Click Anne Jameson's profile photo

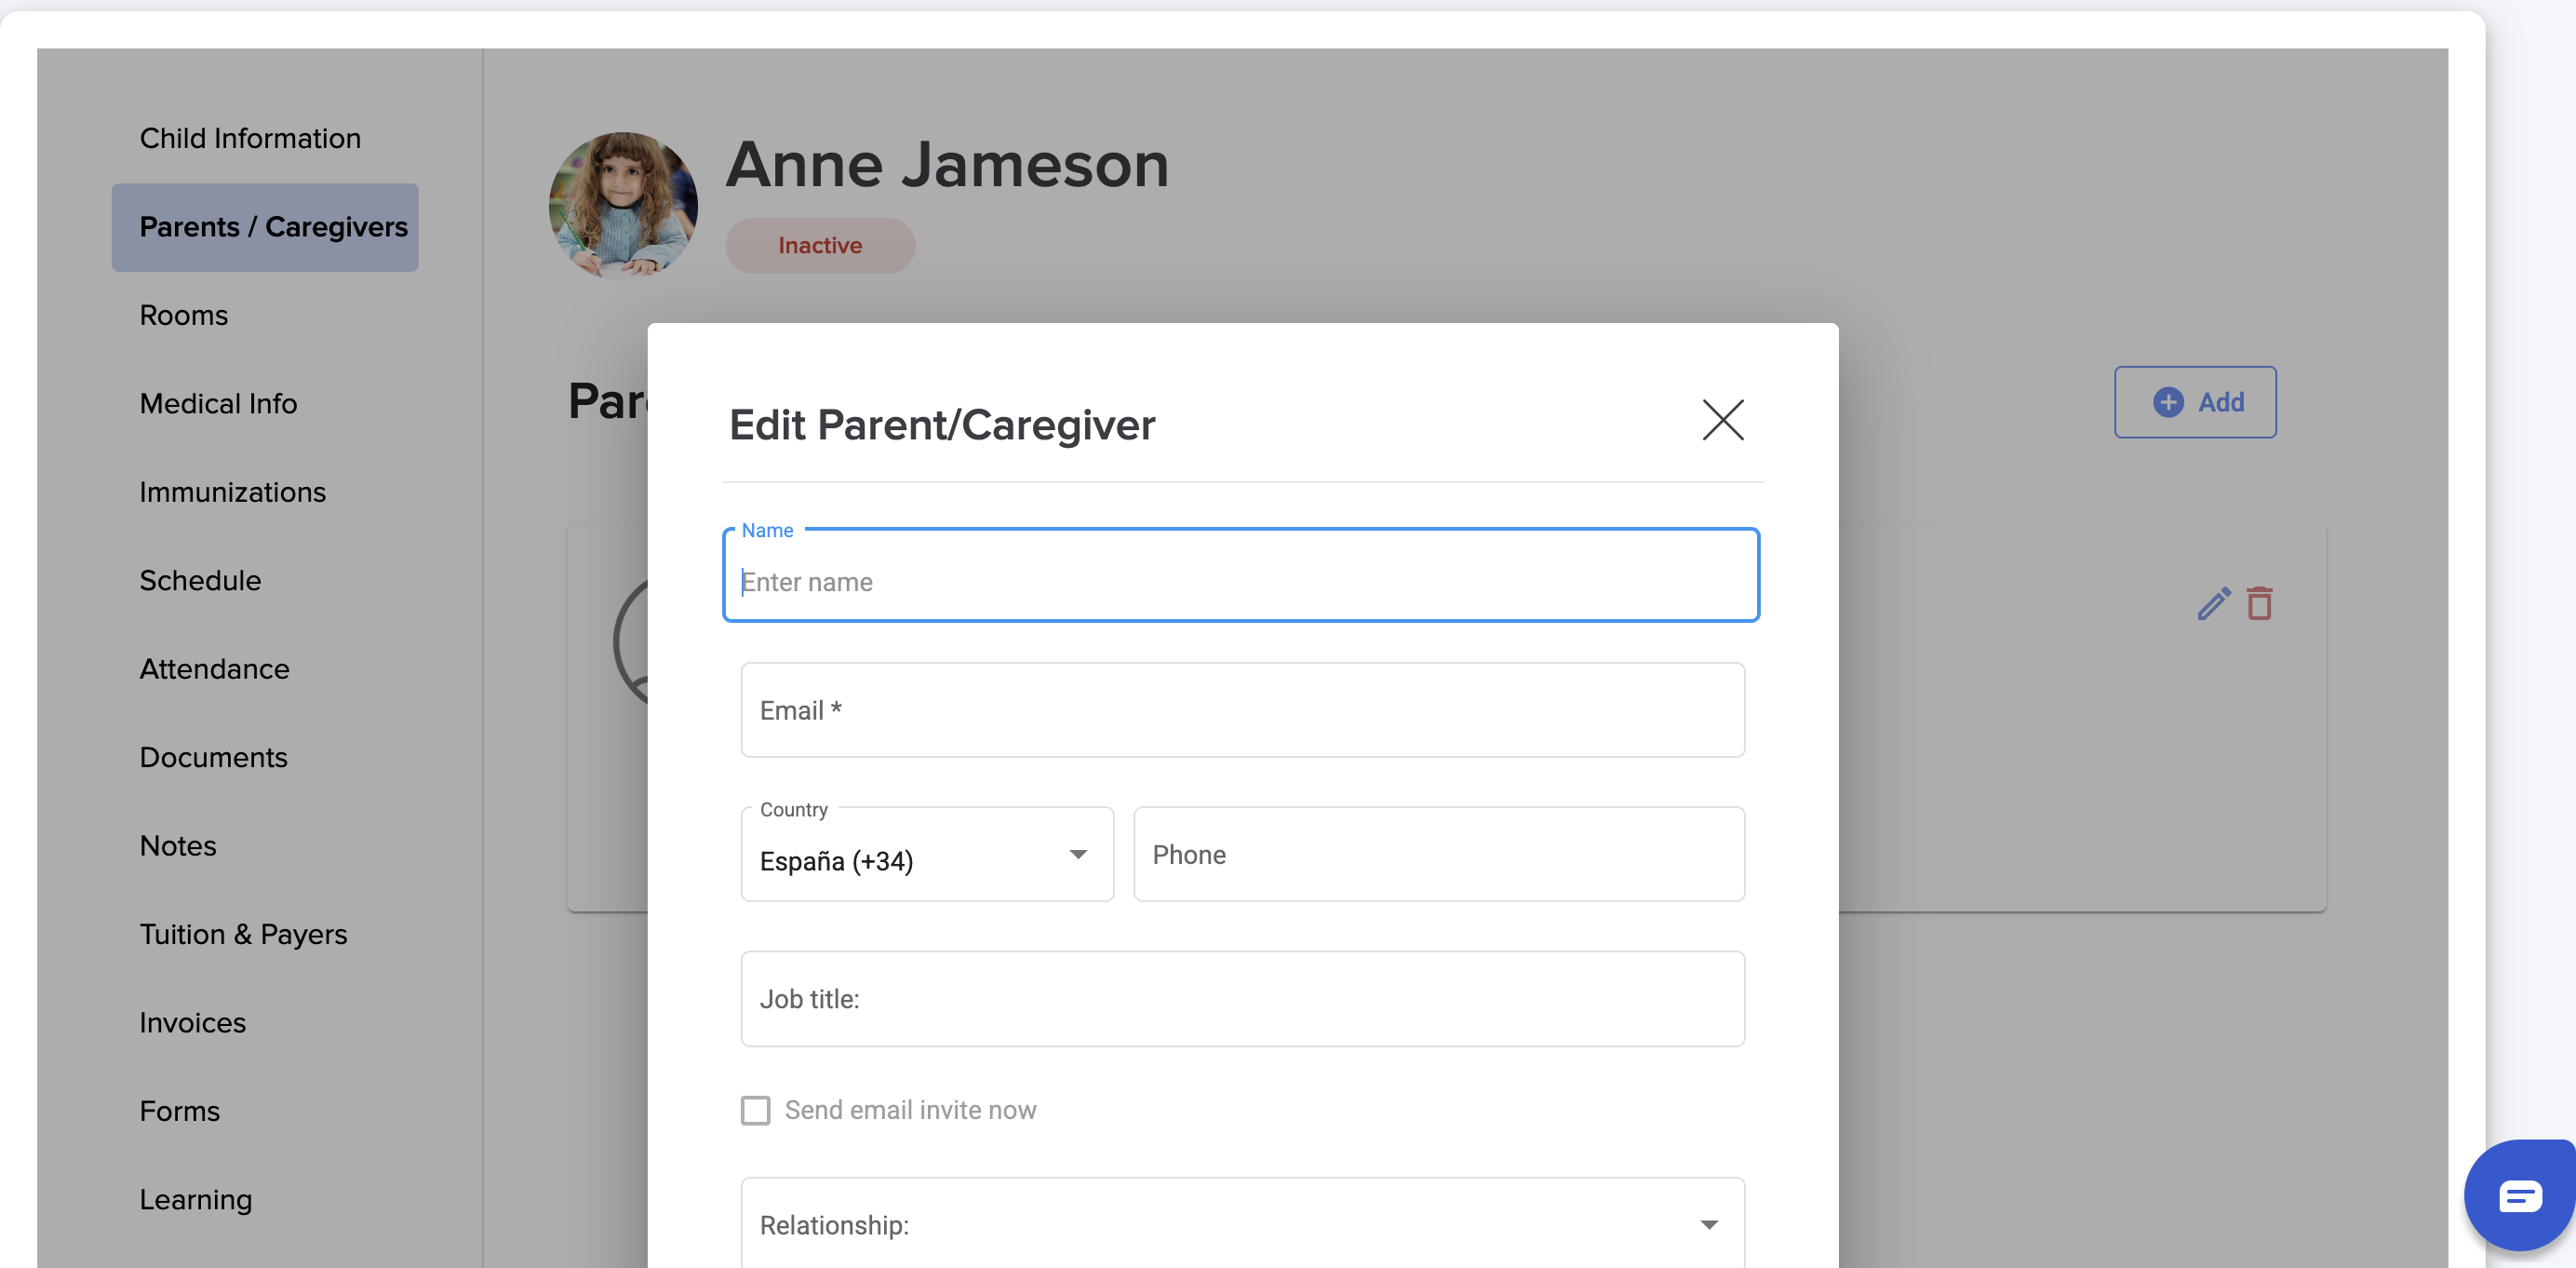pyautogui.click(x=622, y=205)
